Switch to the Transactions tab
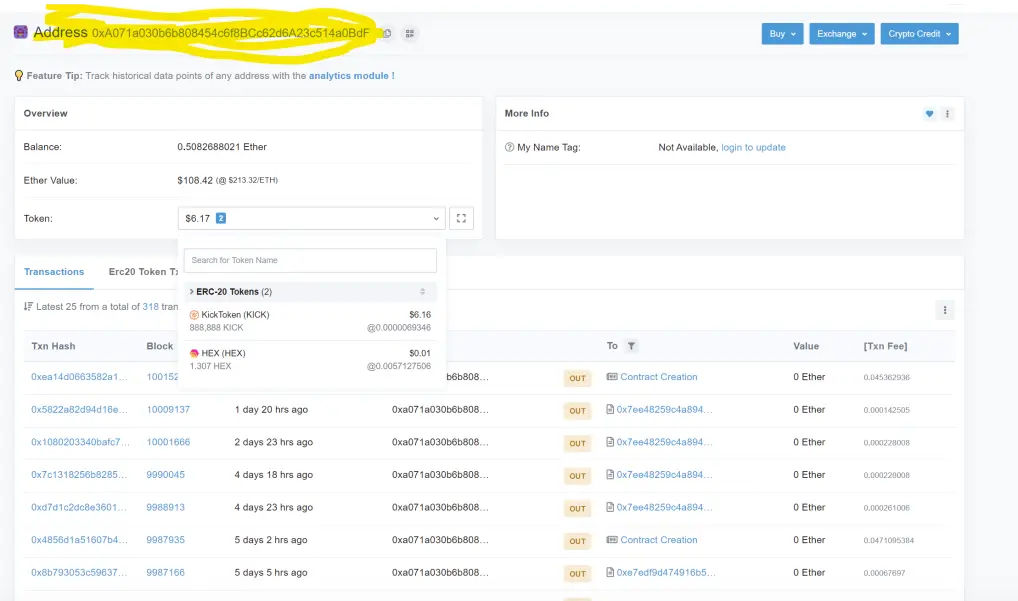Viewport: 1018px width, 601px height. [54, 272]
